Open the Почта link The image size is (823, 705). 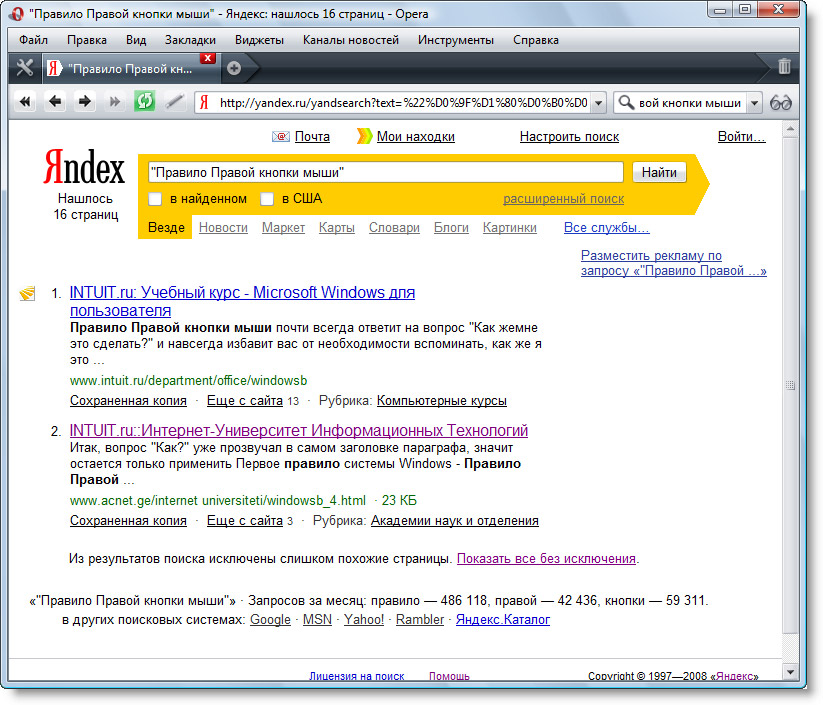(x=312, y=136)
